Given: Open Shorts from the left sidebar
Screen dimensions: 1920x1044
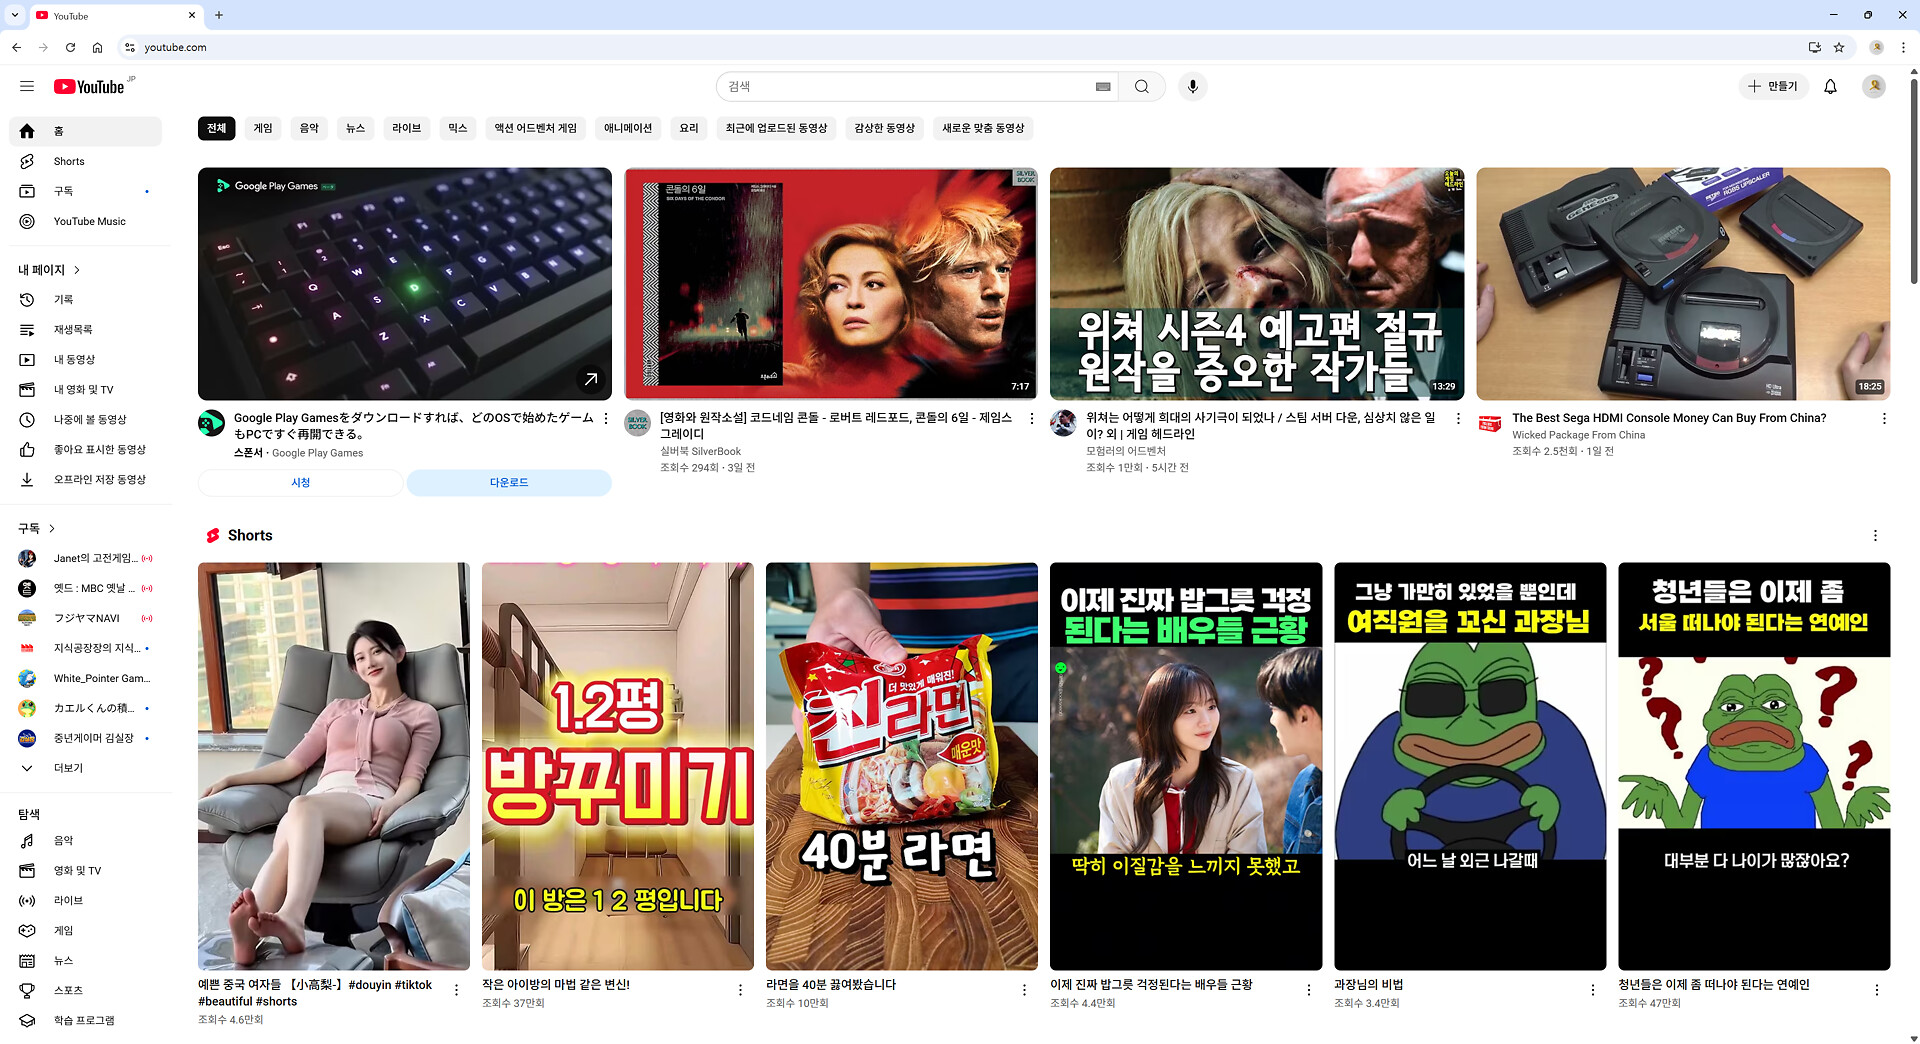Looking at the screenshot, I should 69,161.
